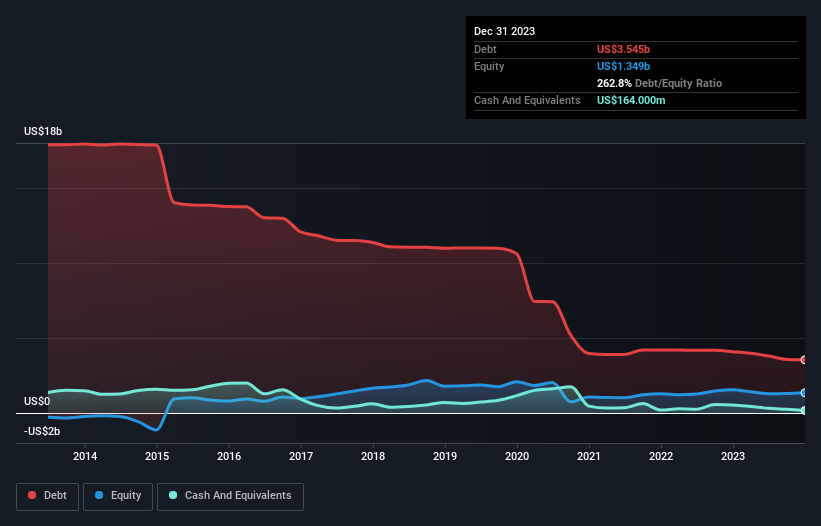The width and height of the screenshot is (821, 526).
Task: Toggle the Debt series legend button
Action: [48, 496]
